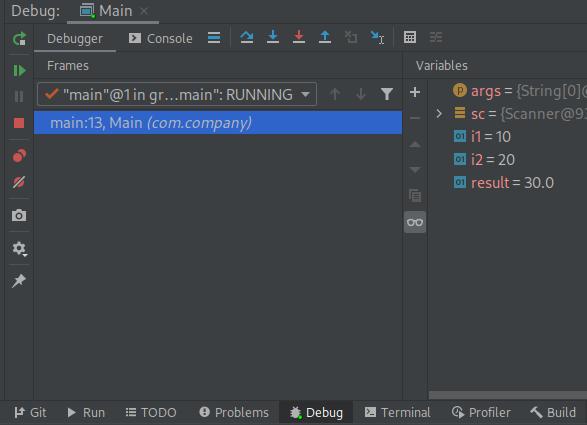Open View Breakpoints red circles icon
587x425 pixels.
(19, 155)
